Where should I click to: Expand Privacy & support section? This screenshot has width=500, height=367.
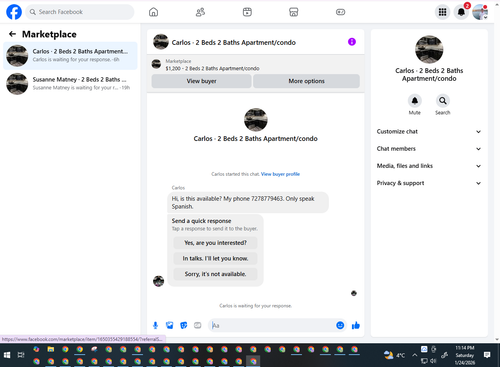pyautogui.click(x=429, y=183)
